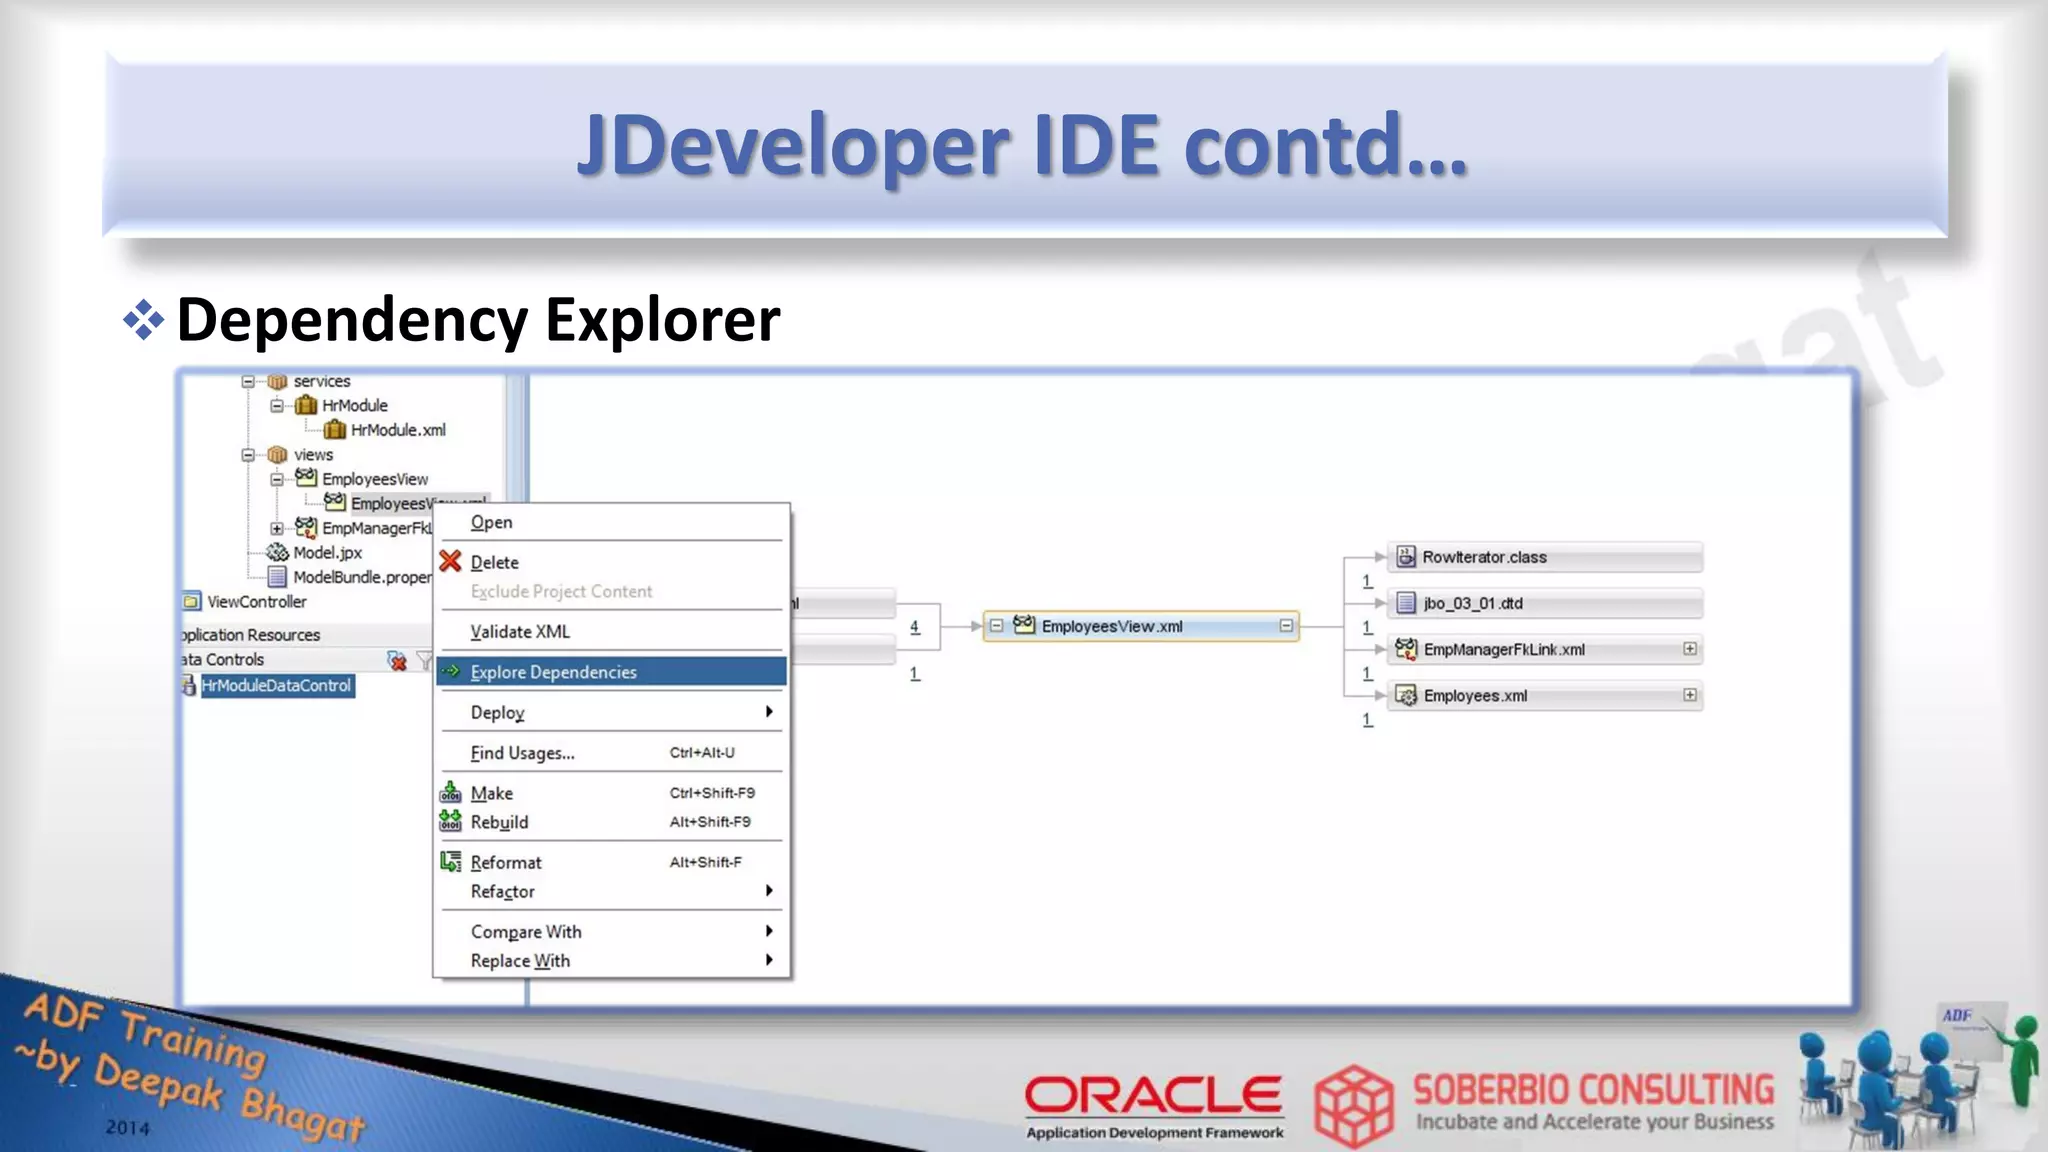The image size is (2048, 1152).
Task: Expand the EmpManagerFkLink.xml dependency node
Action: coord(1690,649)
